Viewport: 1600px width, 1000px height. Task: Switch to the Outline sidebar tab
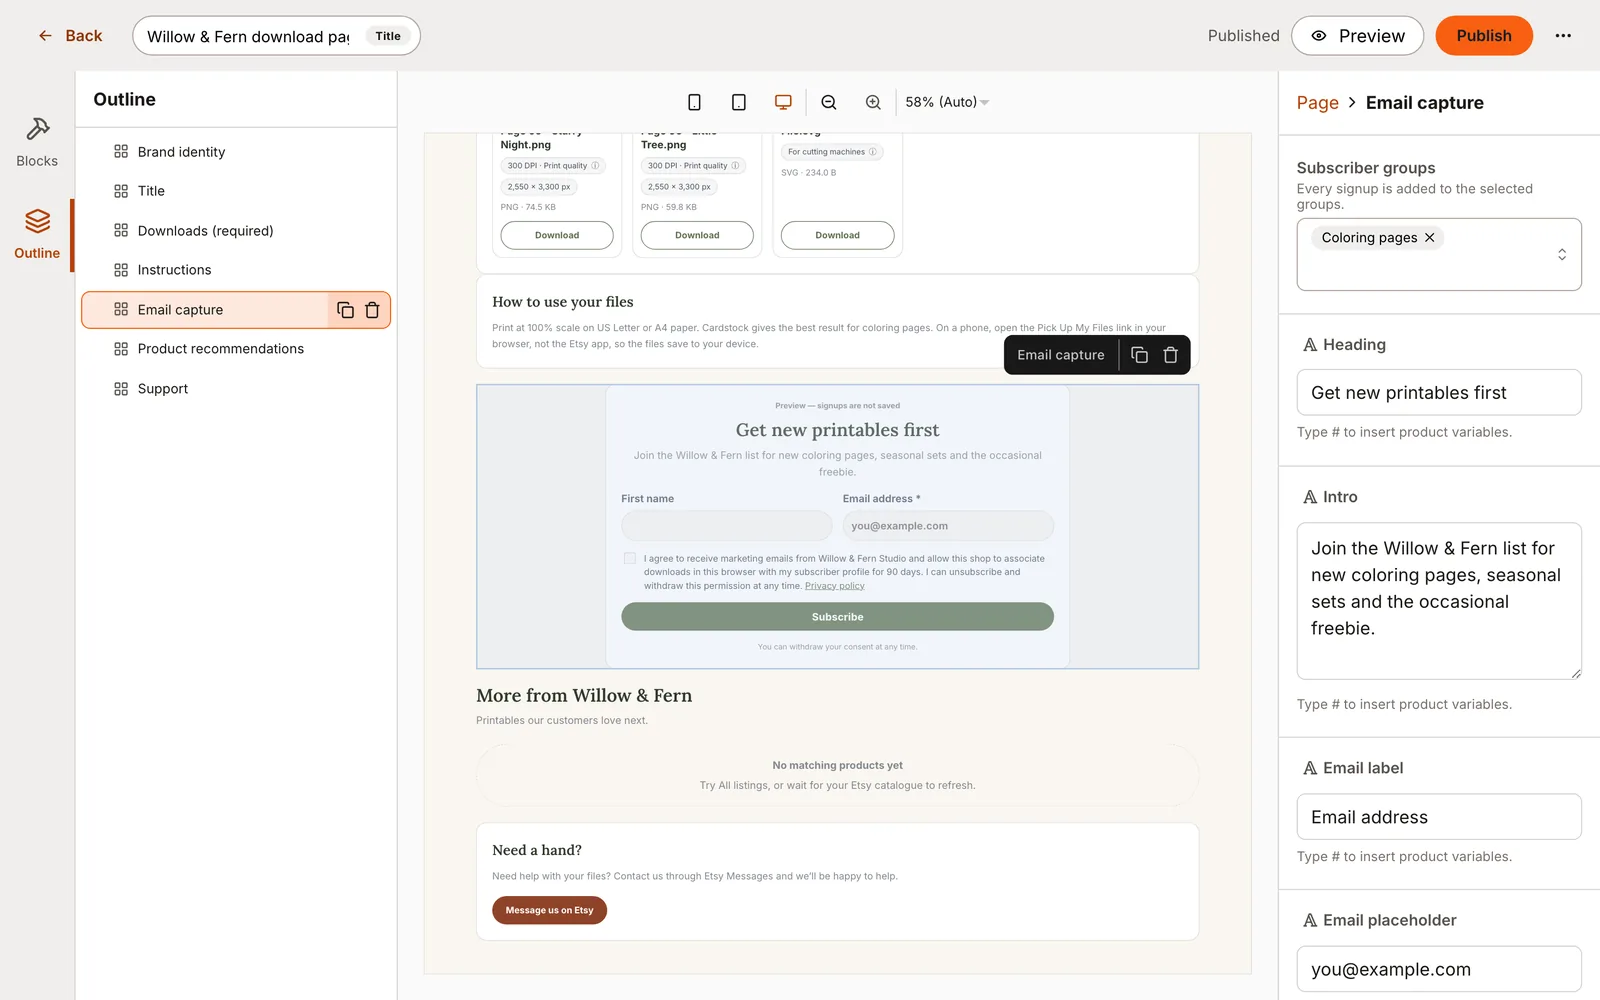click(37, 235)
